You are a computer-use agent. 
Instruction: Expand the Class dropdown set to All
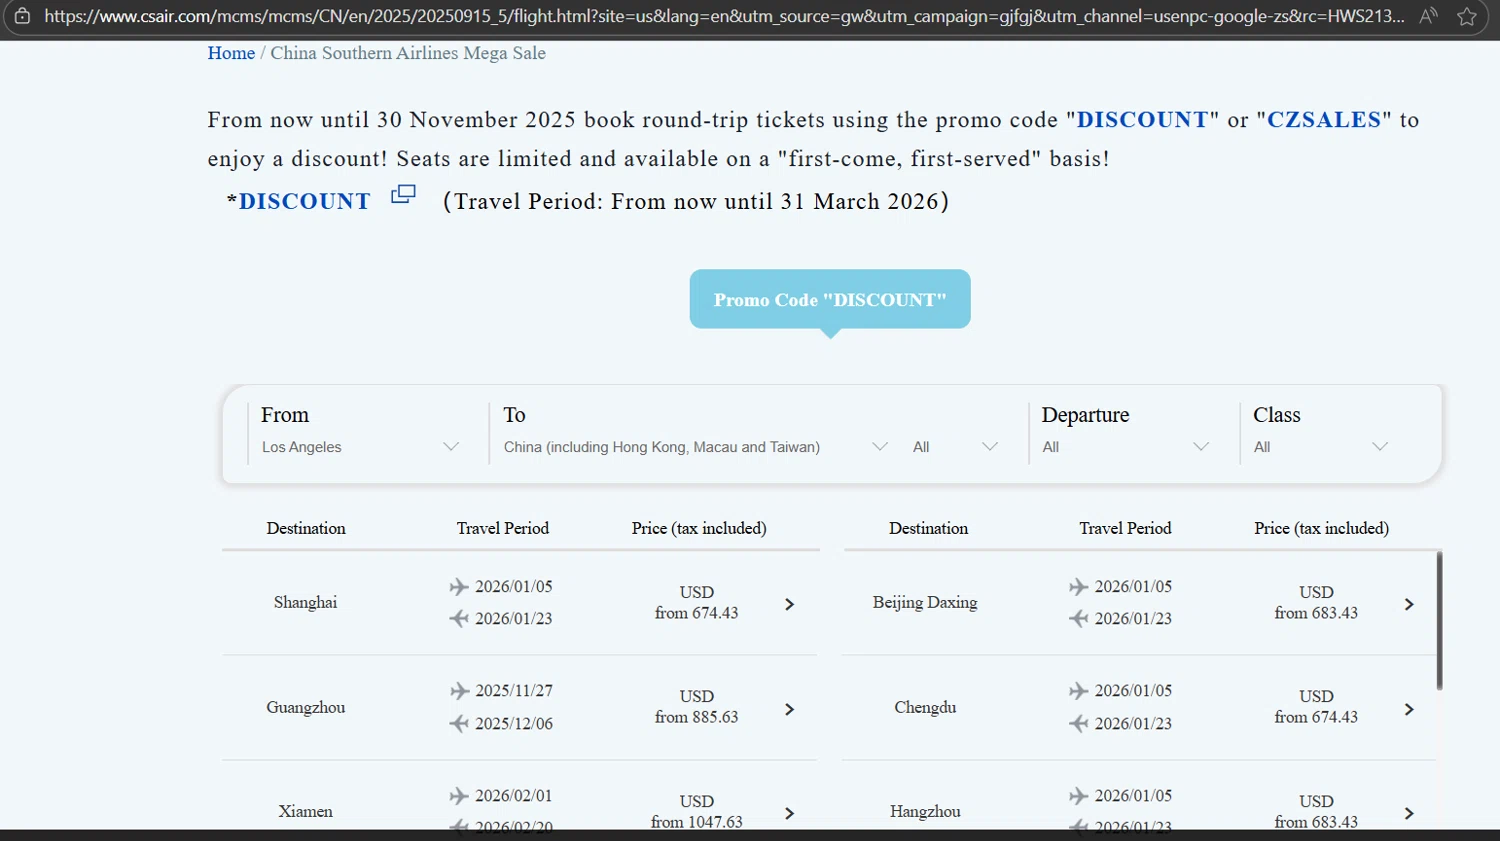[x=1321, y=447]
